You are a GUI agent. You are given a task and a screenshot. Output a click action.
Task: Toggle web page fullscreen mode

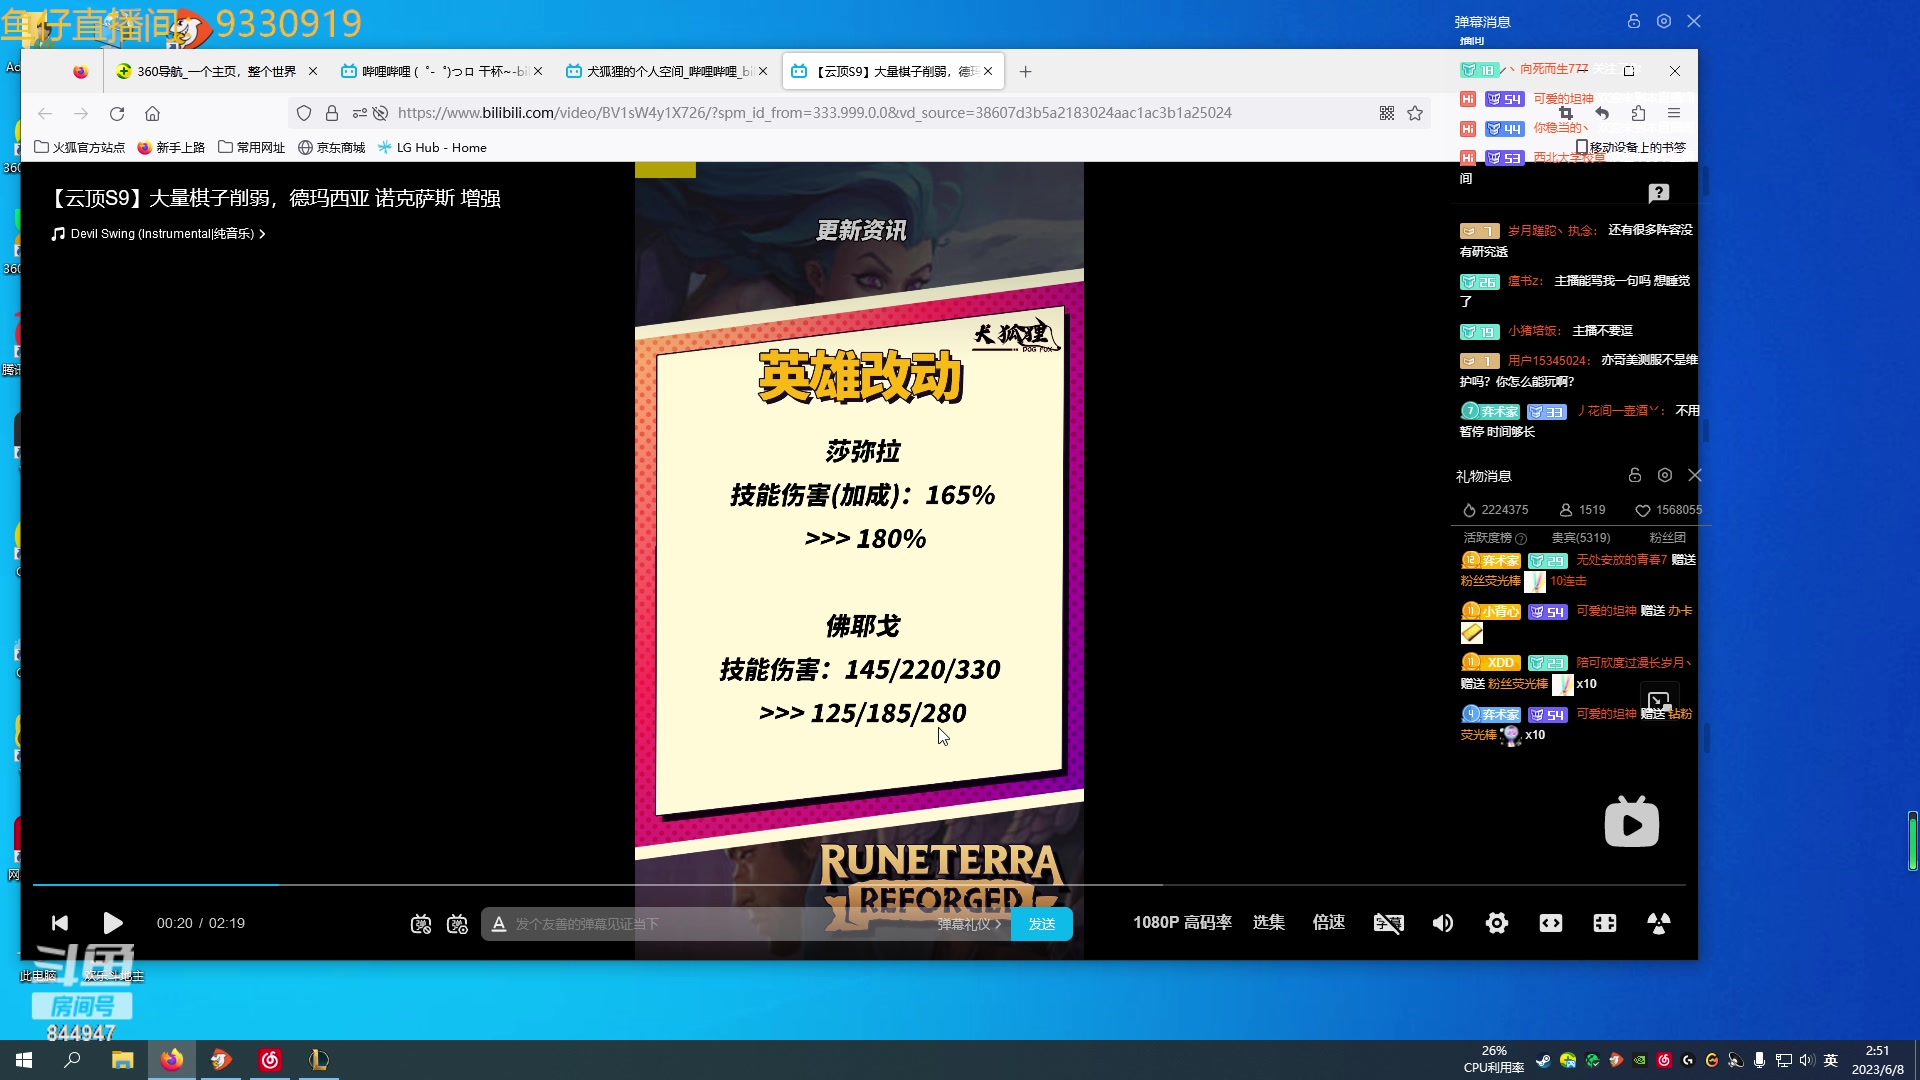coord(1605,923)
